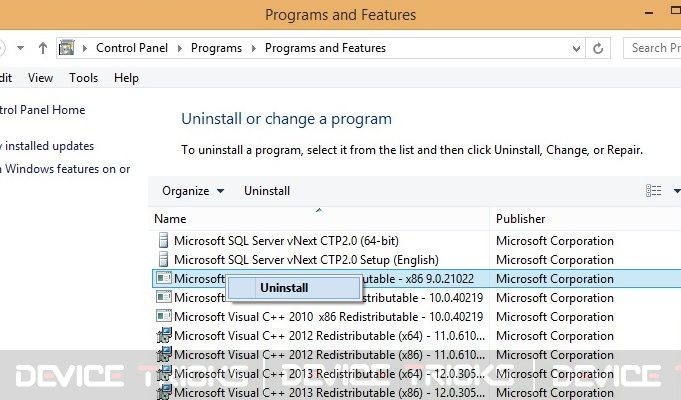Viewport: 681px width, 400px height.
Task: Click the Refresh icon in address bar
Action: [598, 48]
